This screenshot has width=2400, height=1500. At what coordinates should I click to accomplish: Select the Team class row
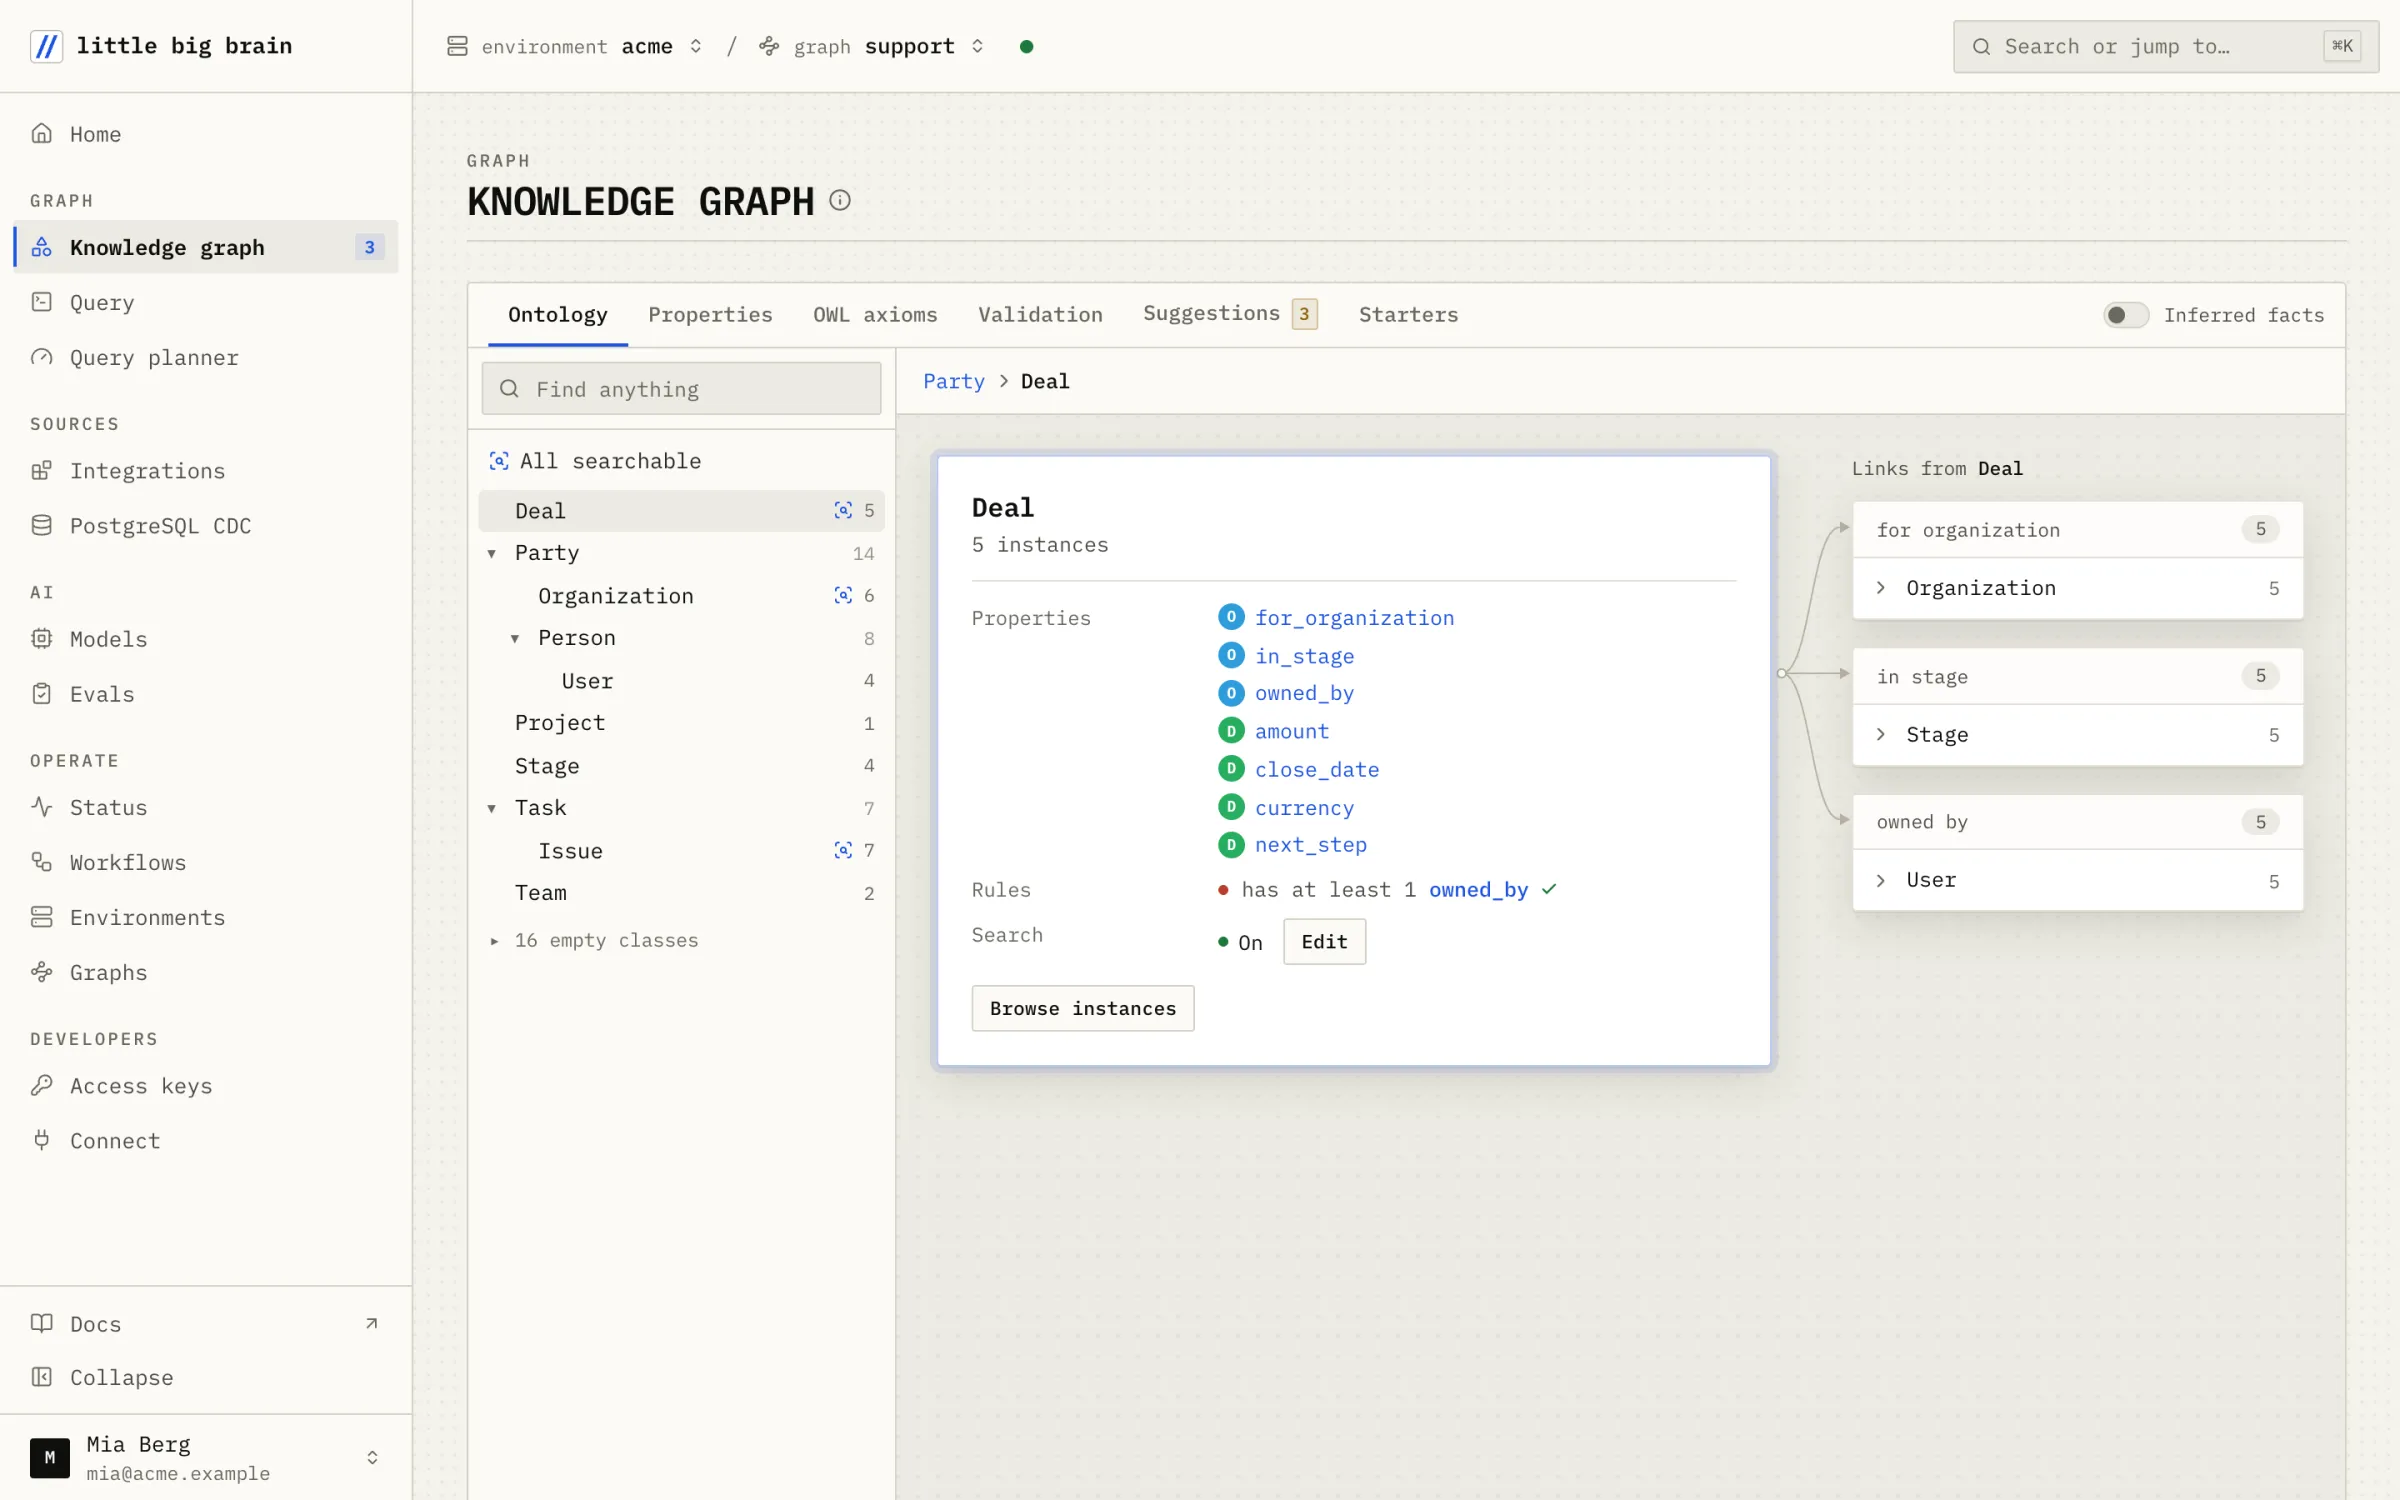click(x=682, y=893)
